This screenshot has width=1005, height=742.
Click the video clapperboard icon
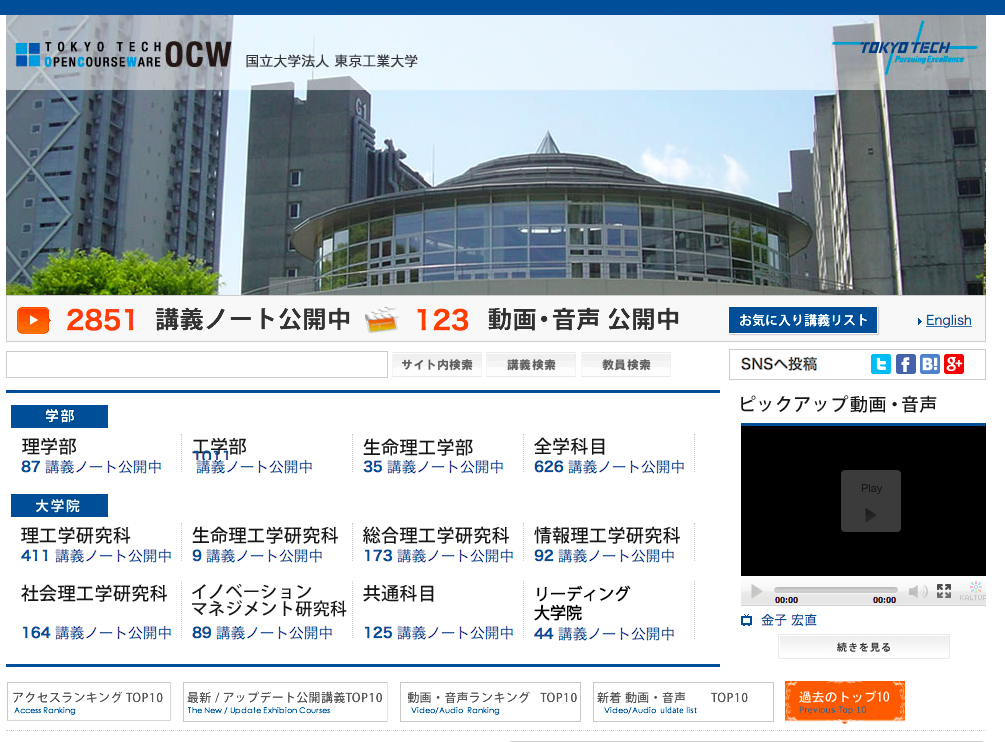(x=382, y=320)
